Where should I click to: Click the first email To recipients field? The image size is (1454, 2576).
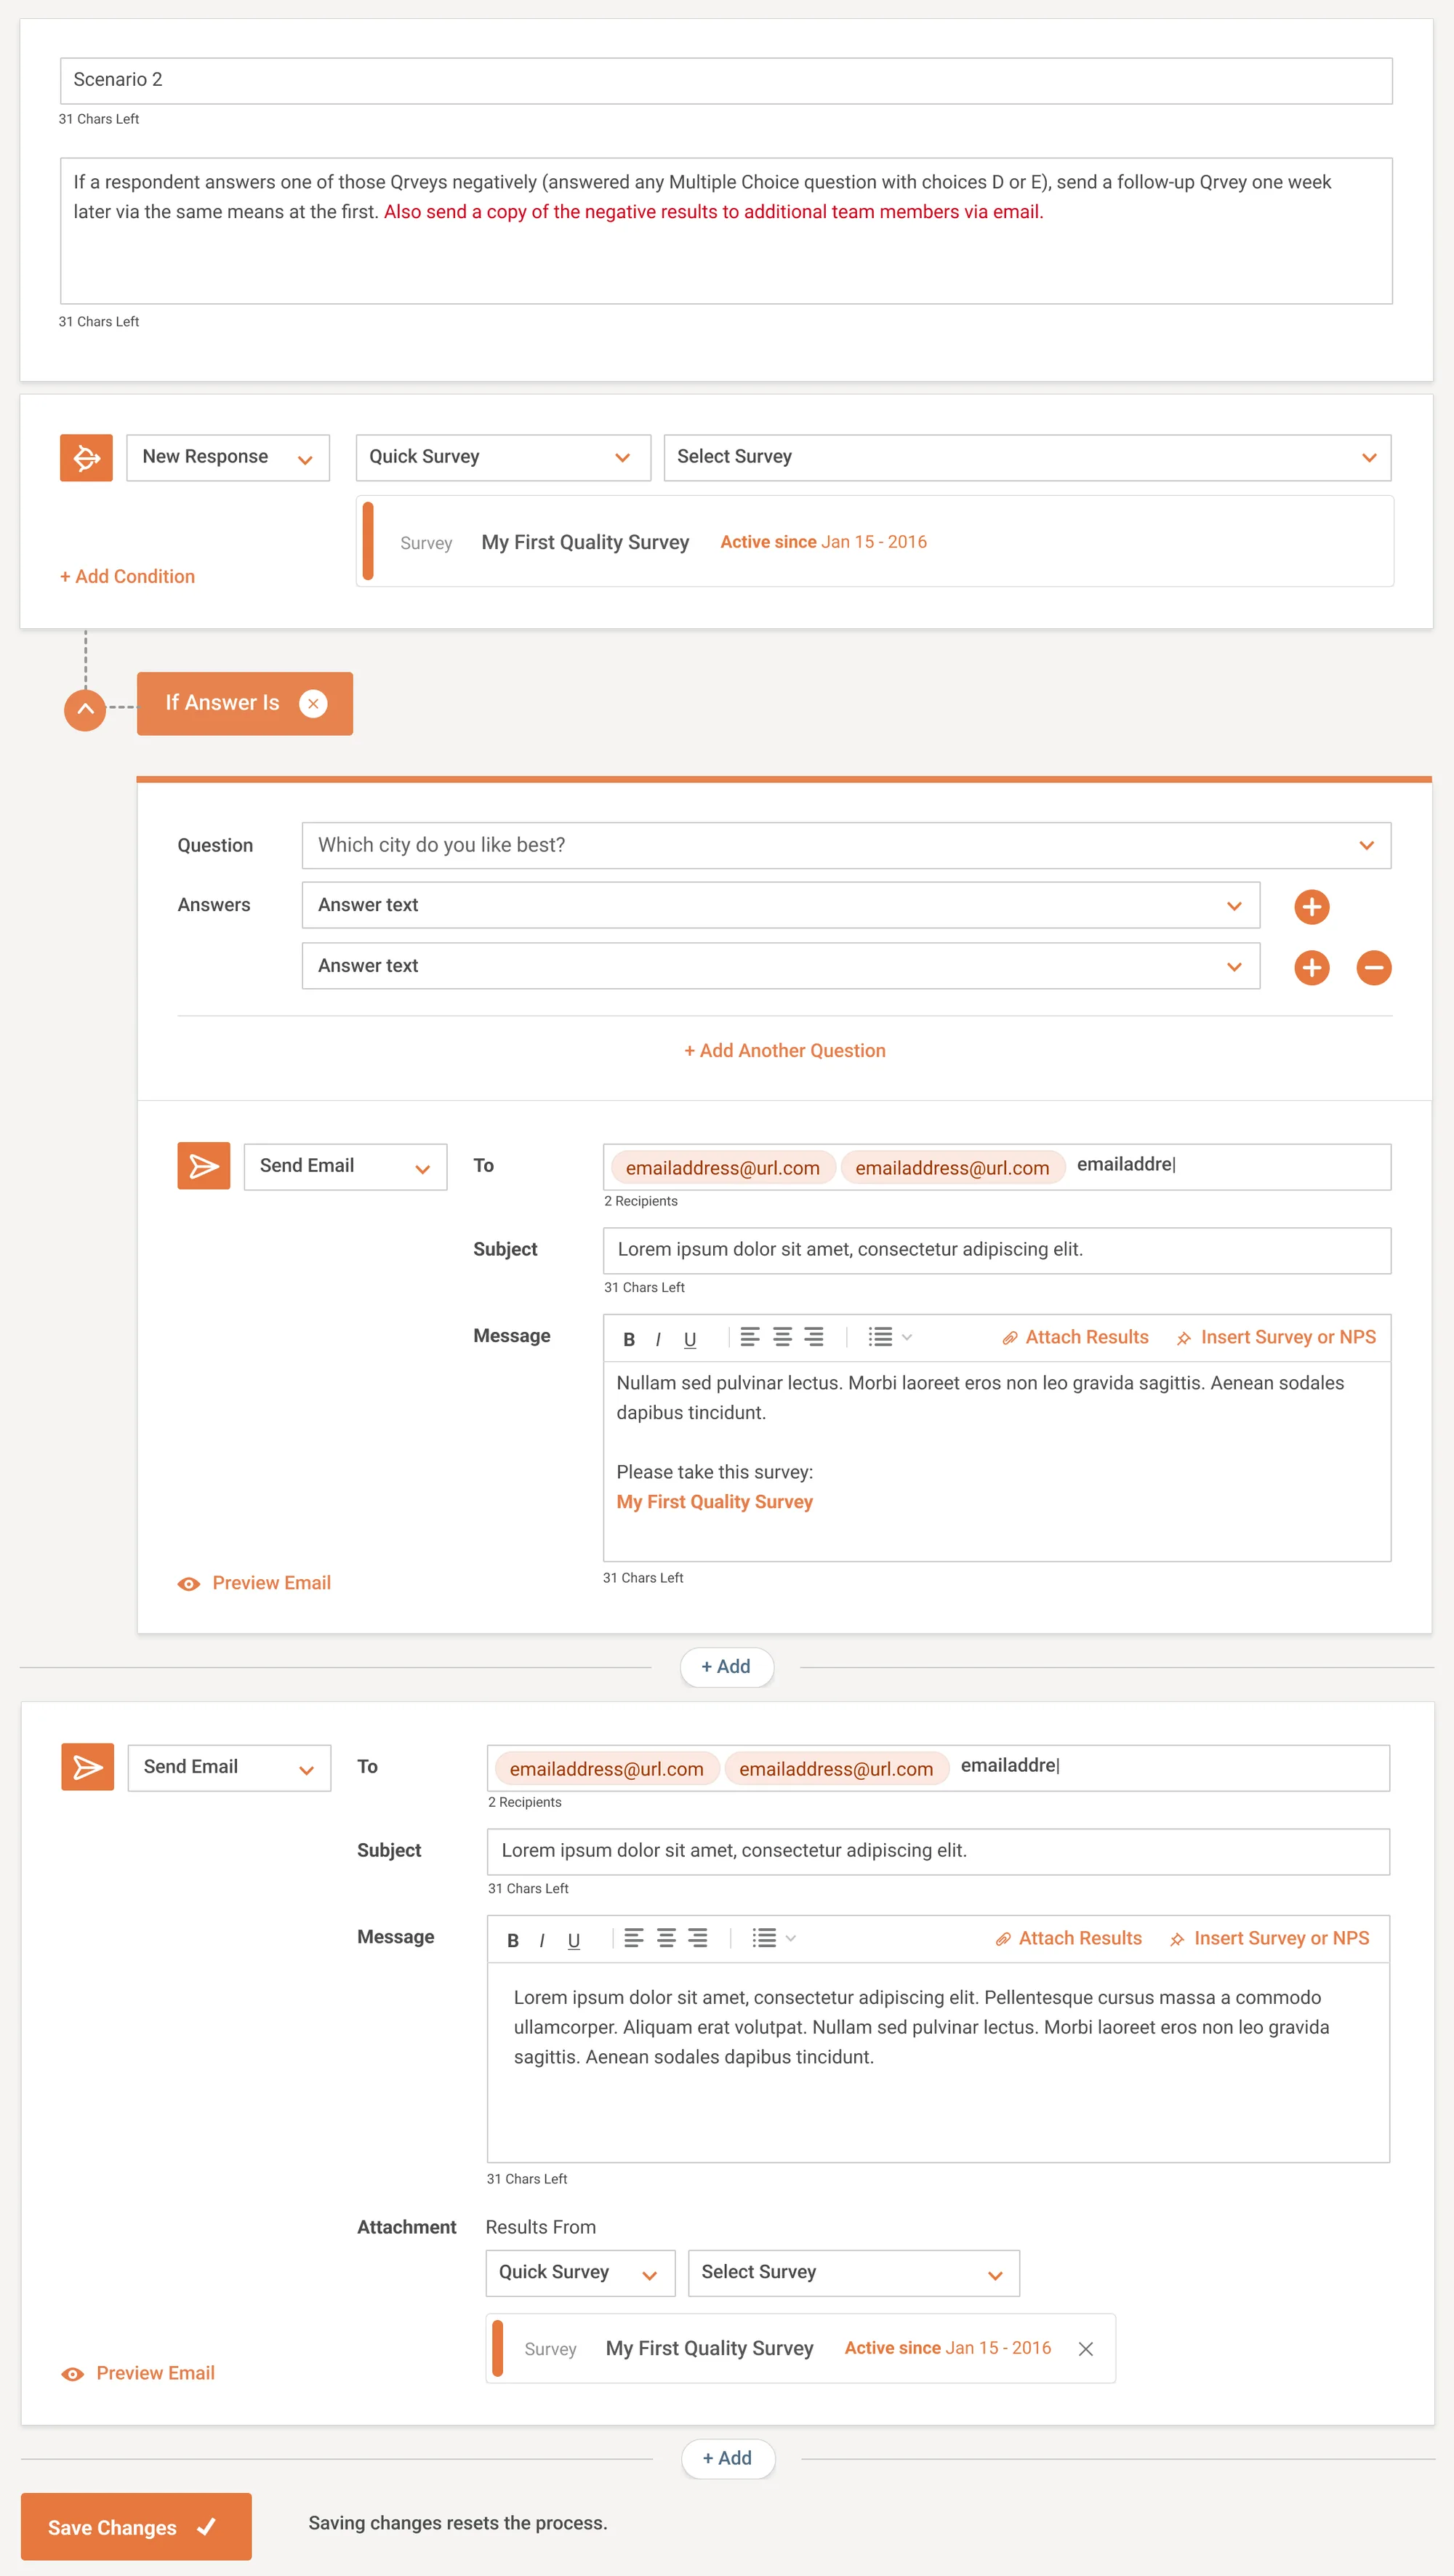996,1167
